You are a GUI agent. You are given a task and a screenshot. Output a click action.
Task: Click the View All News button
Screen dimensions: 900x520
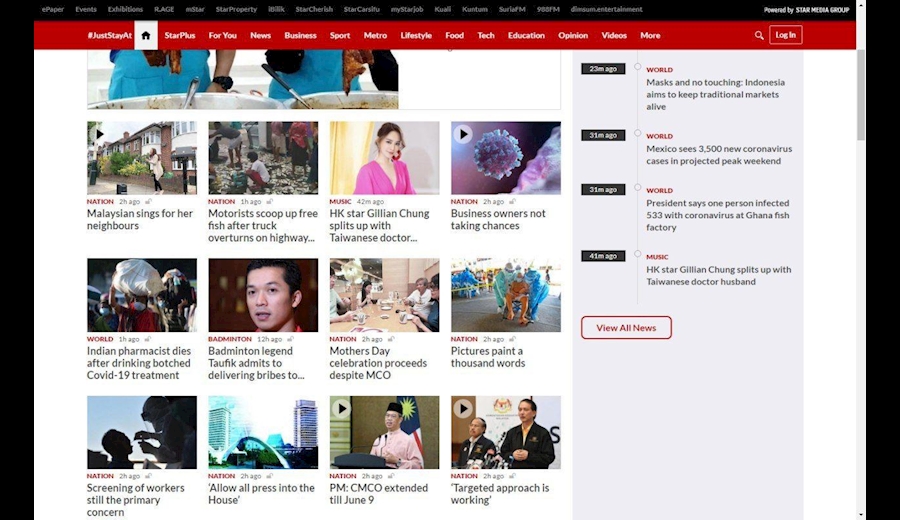[x=626, y=327]
